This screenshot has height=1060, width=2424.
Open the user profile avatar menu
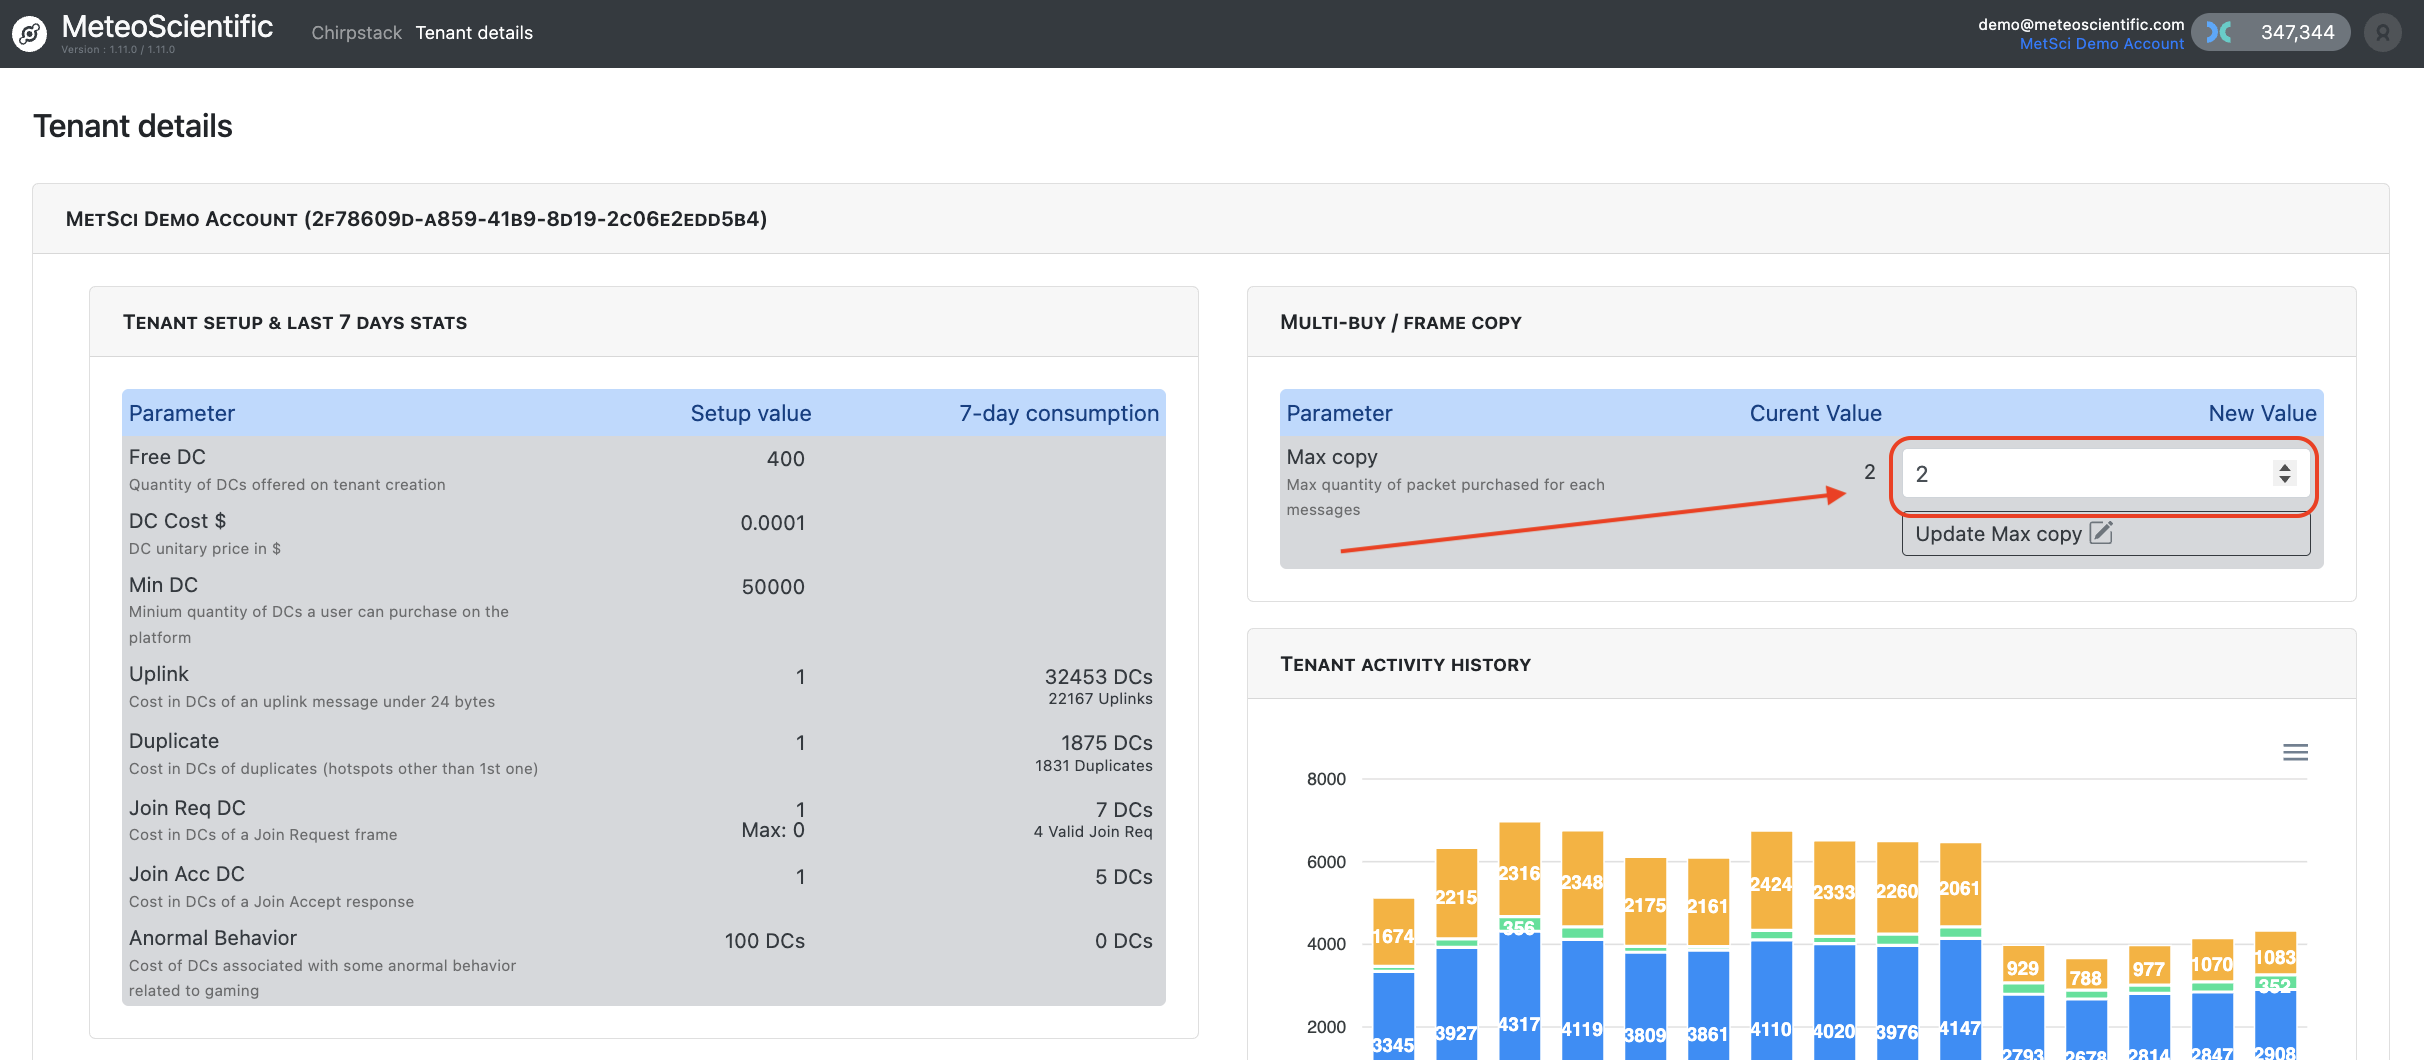[x=2383, y=32]
